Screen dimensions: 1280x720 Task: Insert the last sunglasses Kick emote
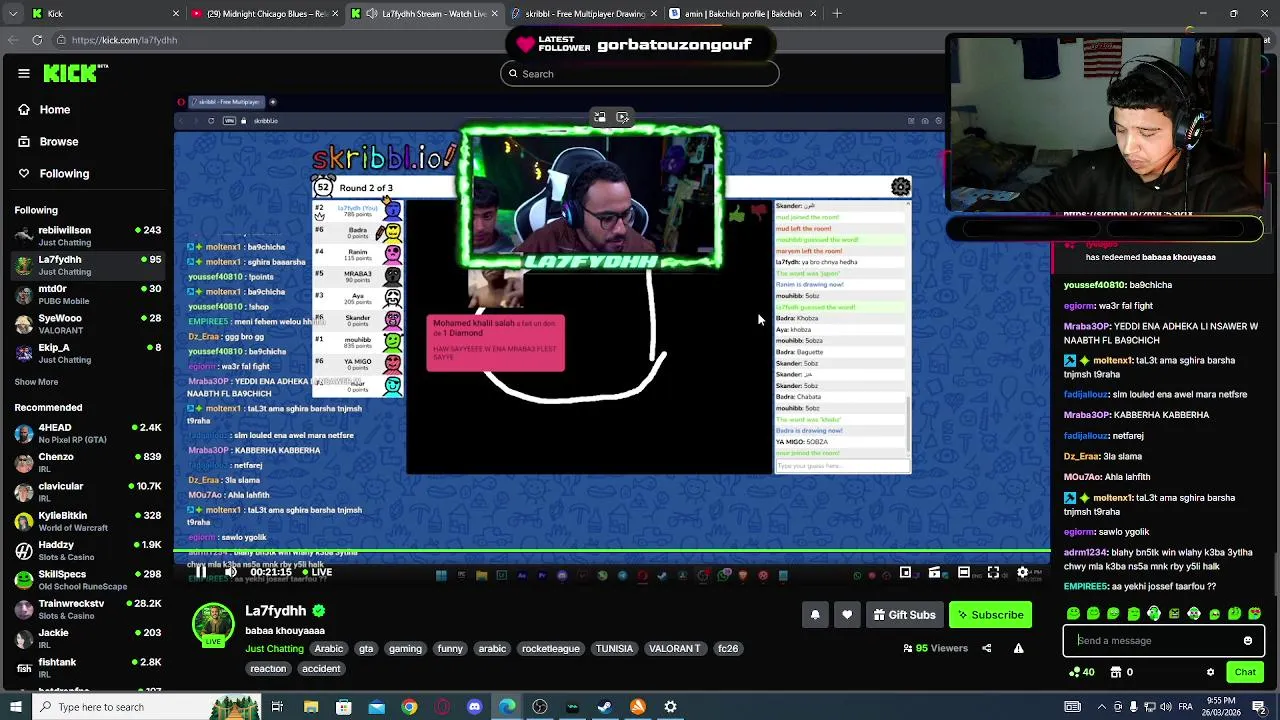[1255, 613]
